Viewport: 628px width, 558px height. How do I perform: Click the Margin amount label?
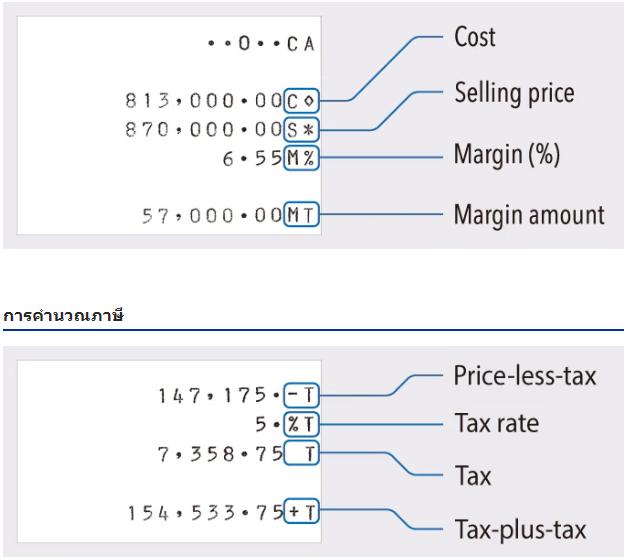(529, 215)
